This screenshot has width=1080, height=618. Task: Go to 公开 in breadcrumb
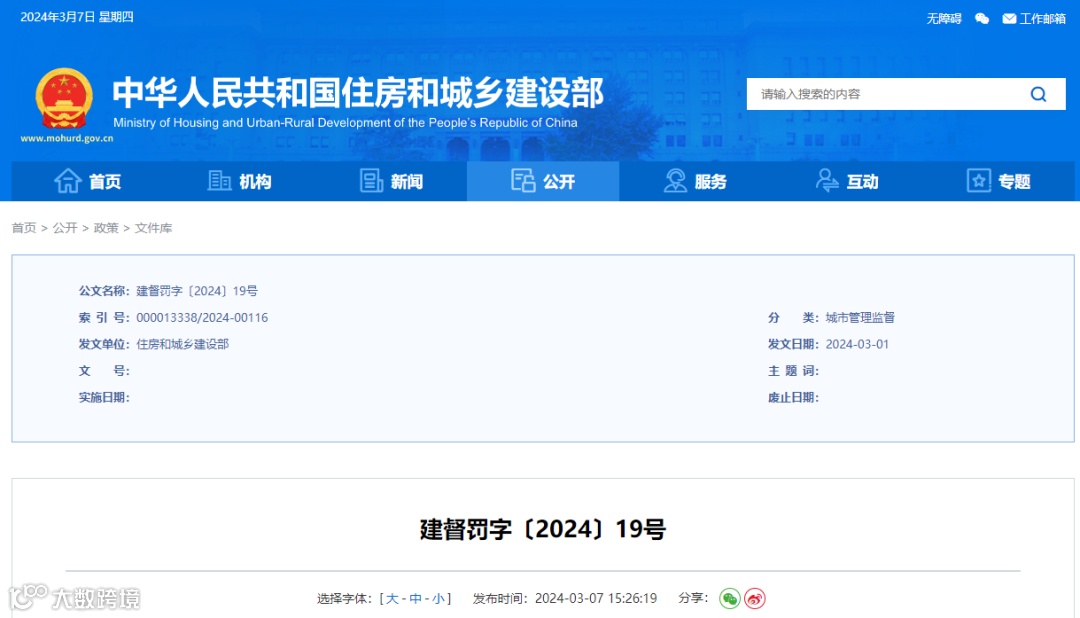click(65, 228)
